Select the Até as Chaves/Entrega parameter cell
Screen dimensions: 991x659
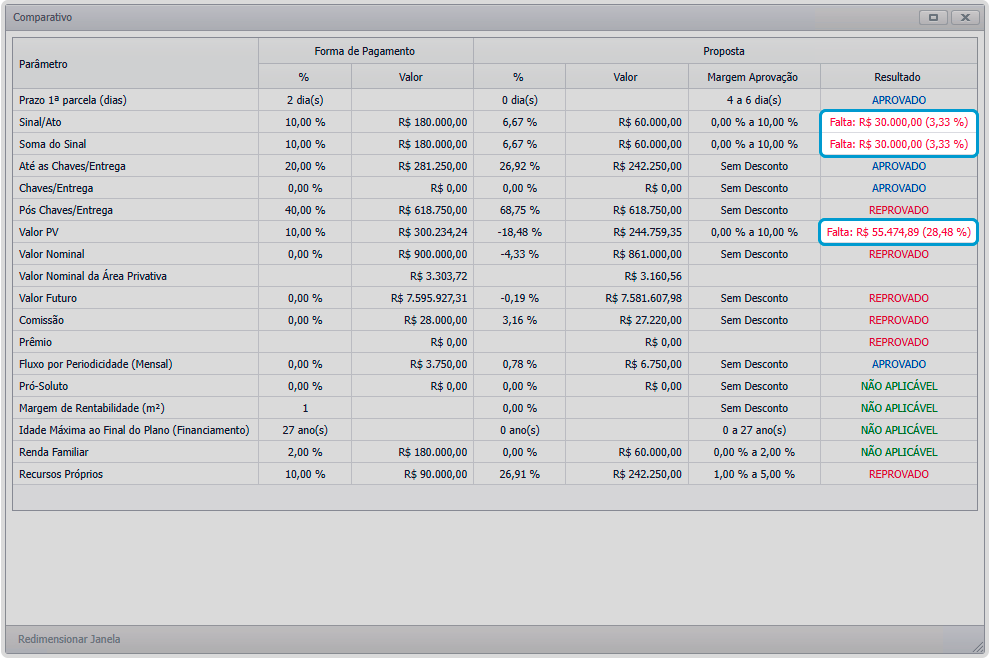[135, 166]
